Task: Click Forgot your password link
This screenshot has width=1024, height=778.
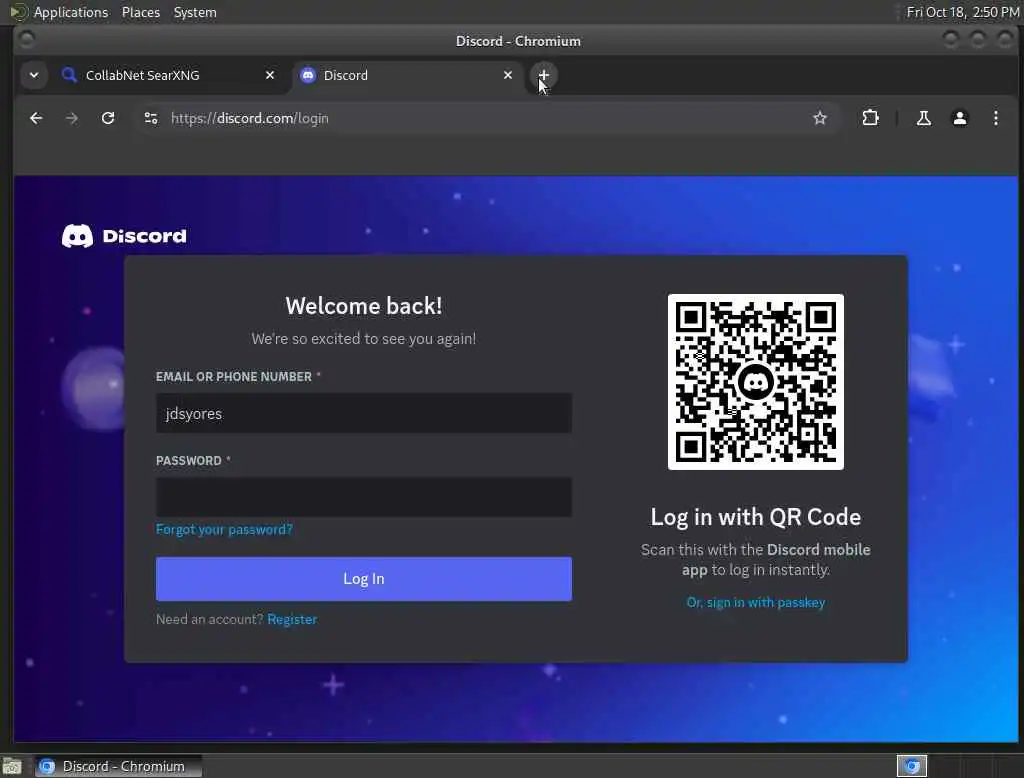Action: click(224, 529)
